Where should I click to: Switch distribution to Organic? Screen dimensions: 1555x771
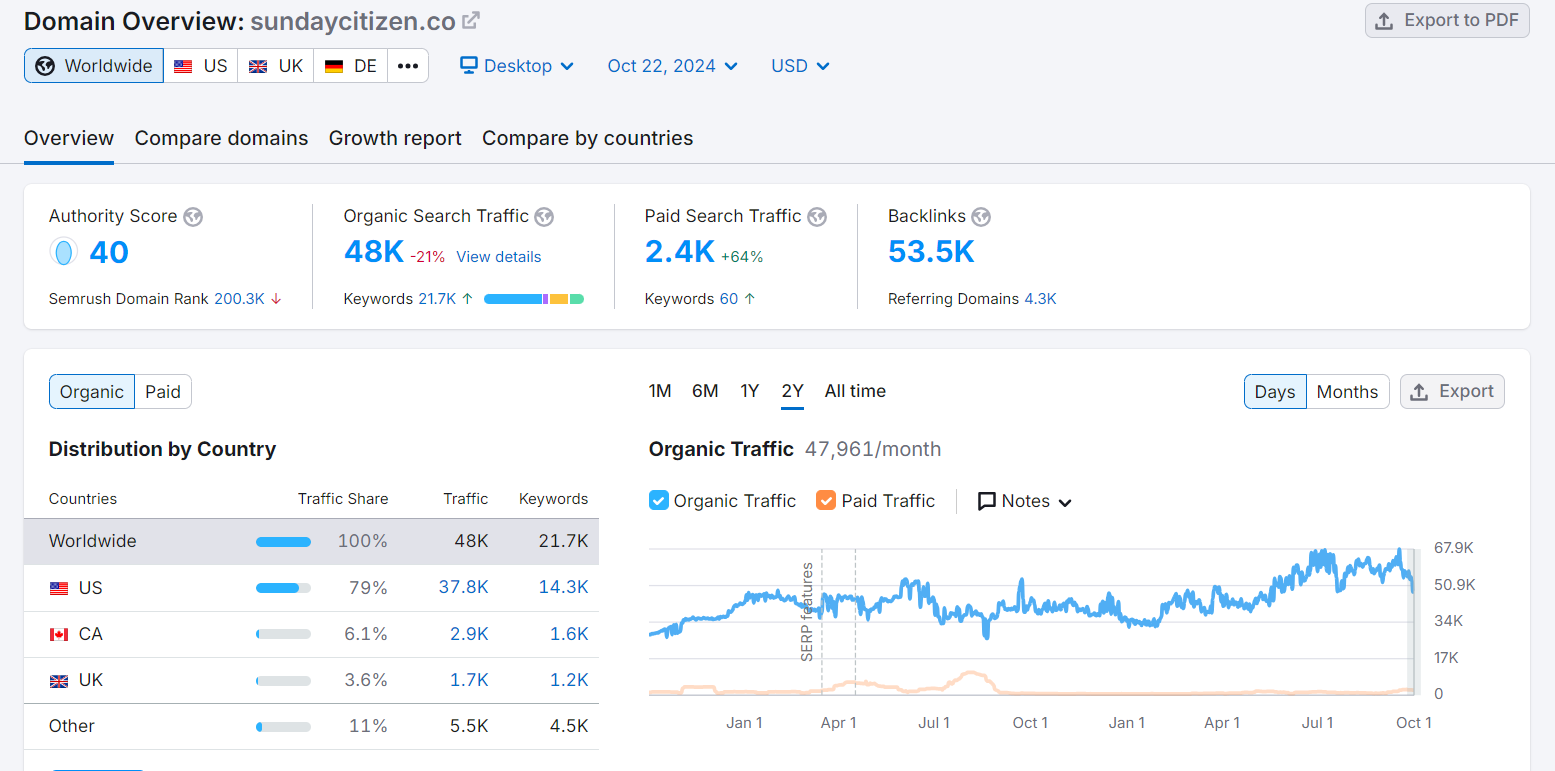pyautogui.click(x=92, y=392)
